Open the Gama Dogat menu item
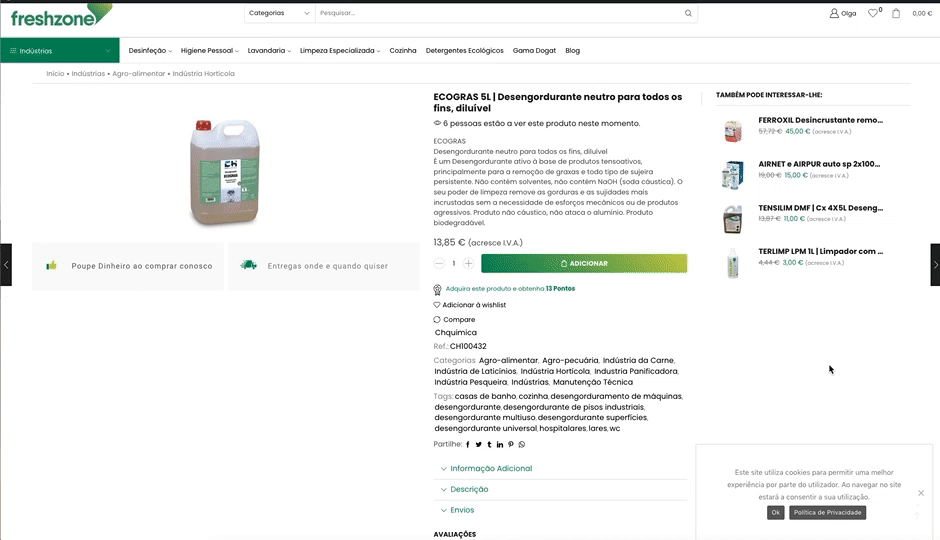Viewport: 940px width, 540px height. point(534,51)
